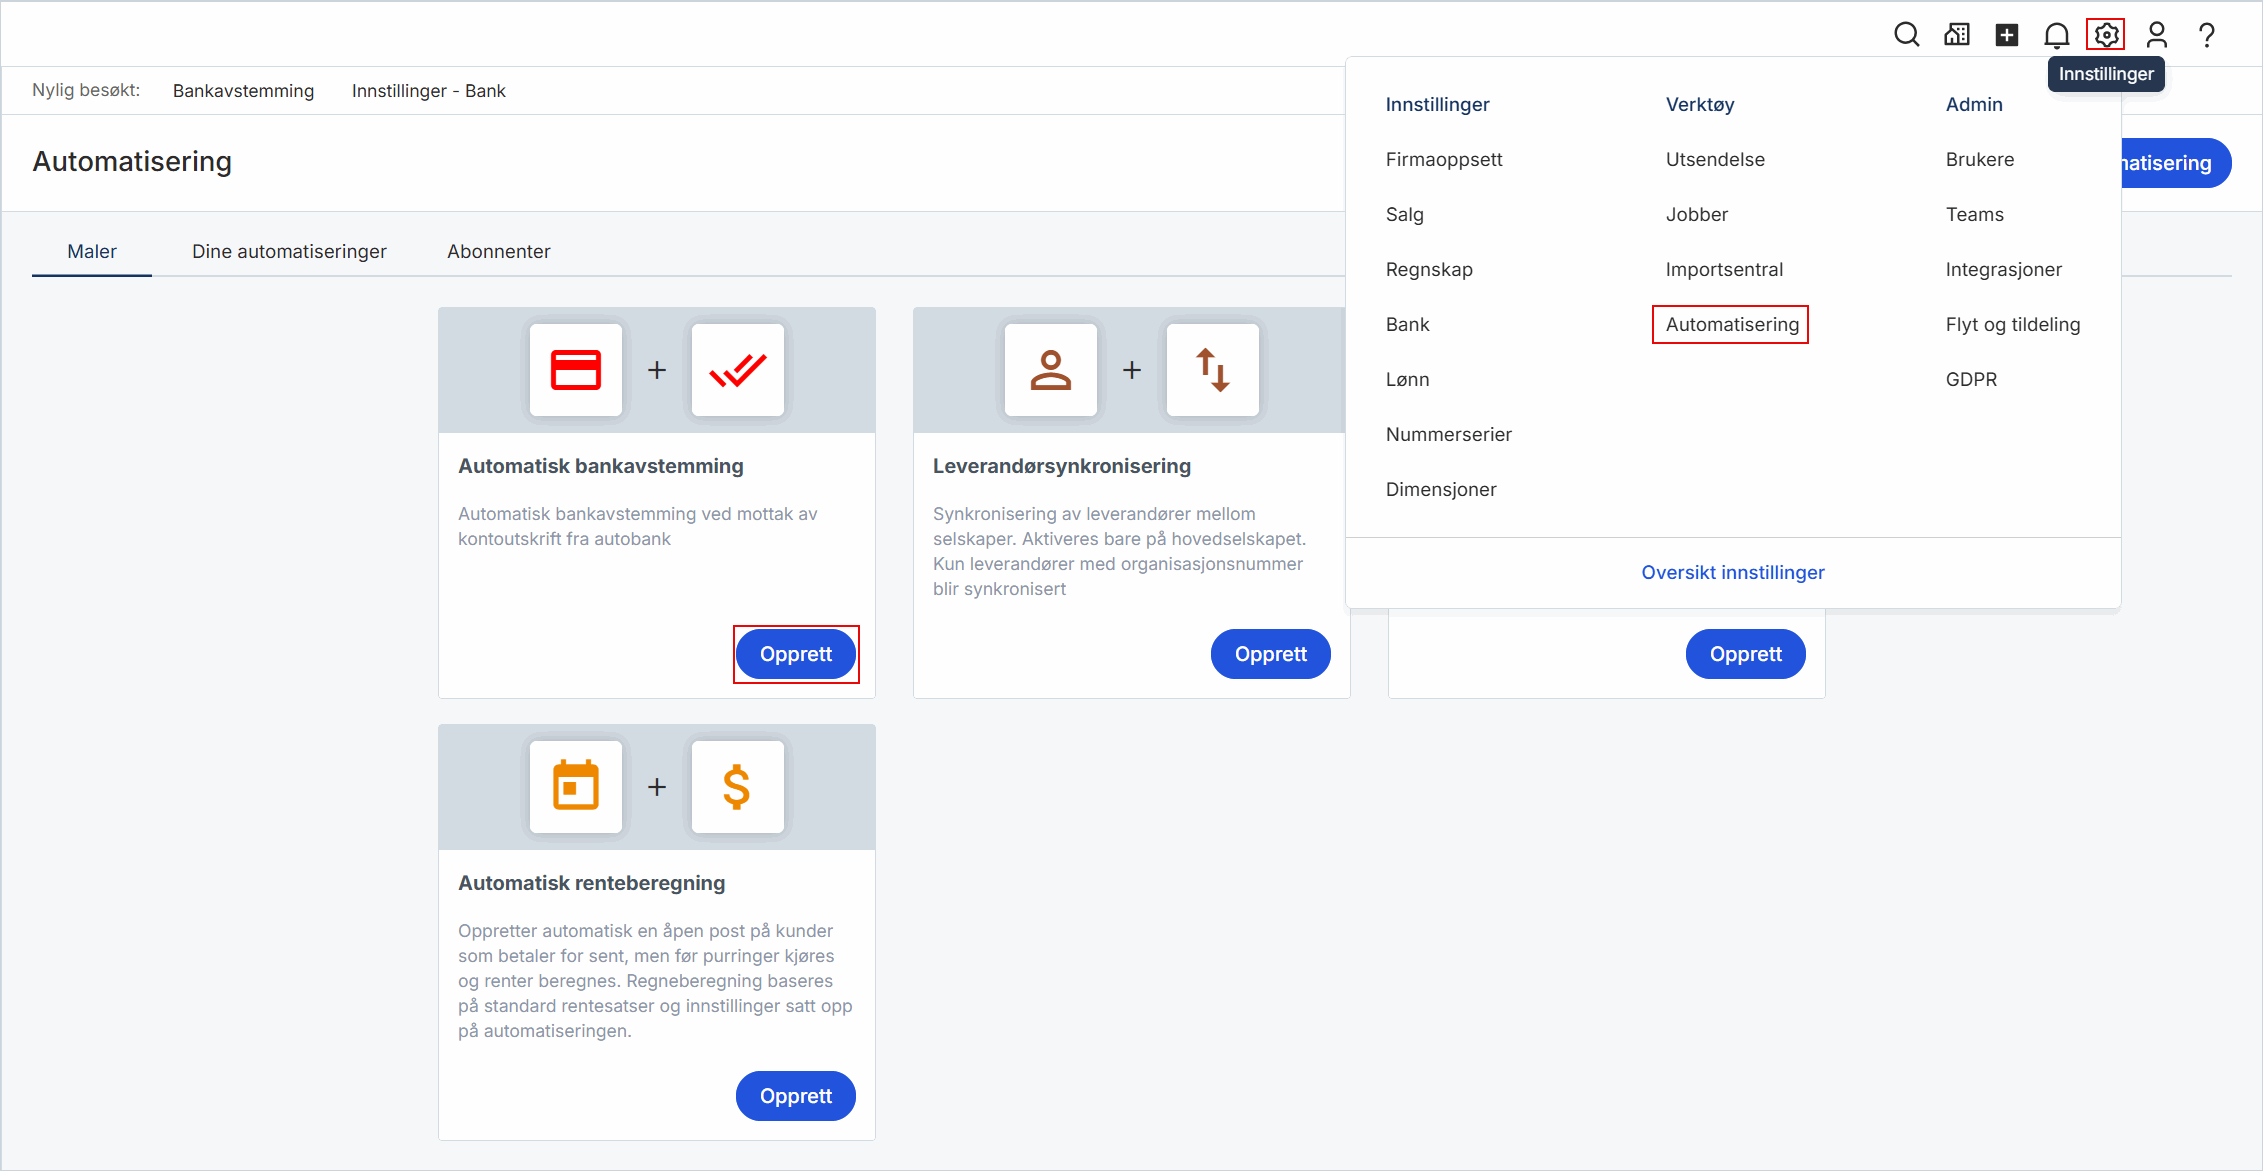Screen dimensions: 2263x1171
Task: Click the supplier person icon
Action: pos(1051,370)
